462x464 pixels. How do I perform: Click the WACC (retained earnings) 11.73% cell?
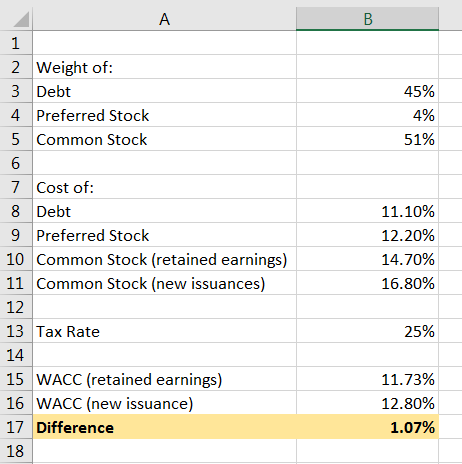pyautogui.click(x=367, y=379)
